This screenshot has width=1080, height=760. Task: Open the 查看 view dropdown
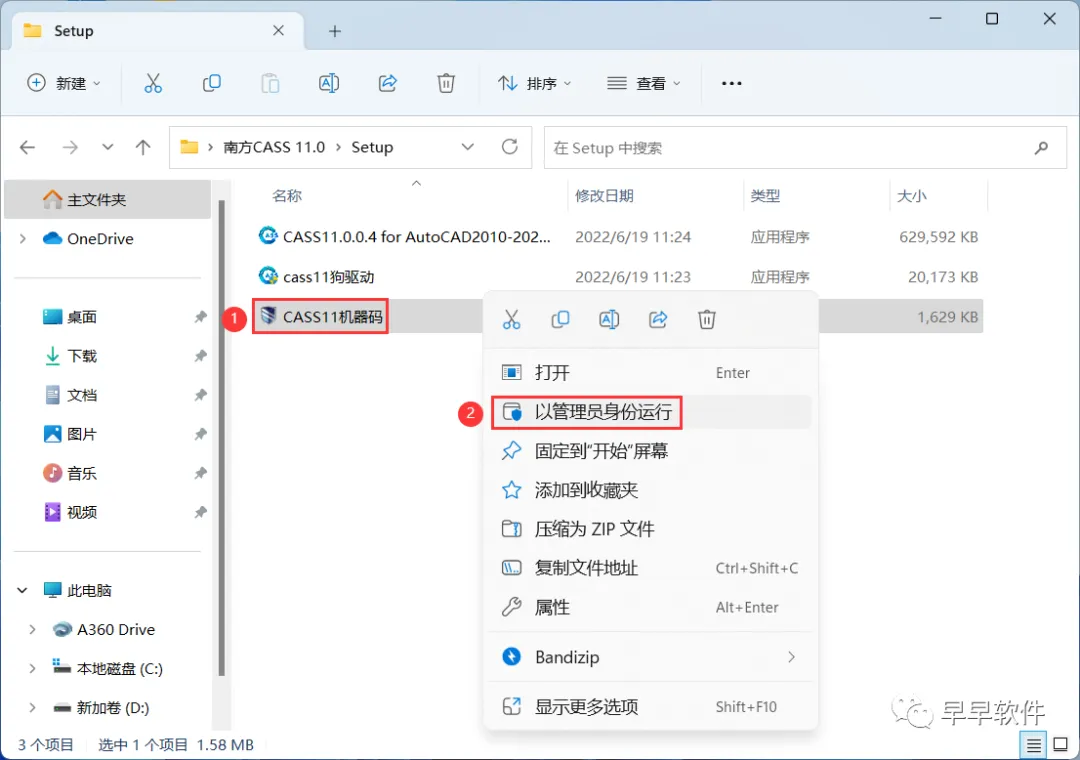point(643,83)
